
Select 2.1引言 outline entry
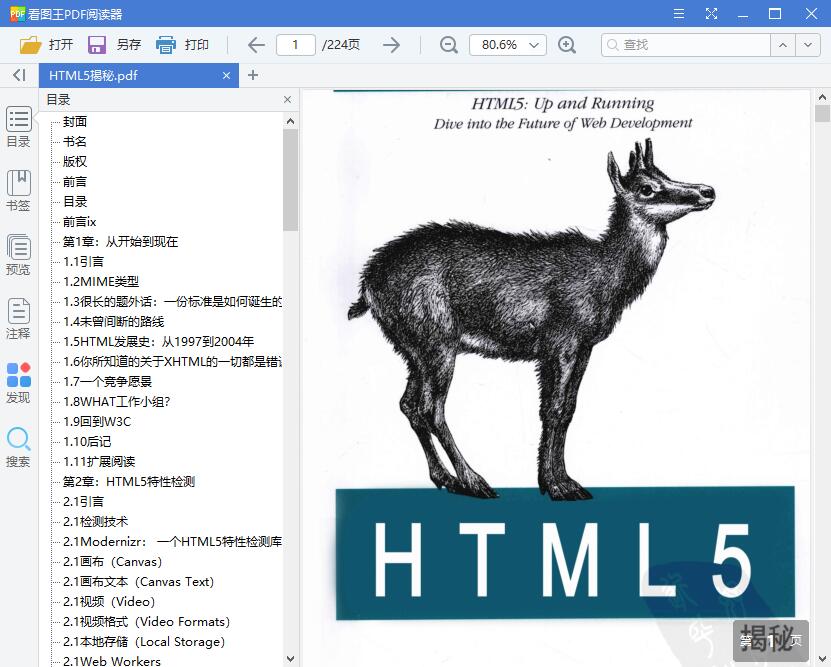click(x=83, y=502)
